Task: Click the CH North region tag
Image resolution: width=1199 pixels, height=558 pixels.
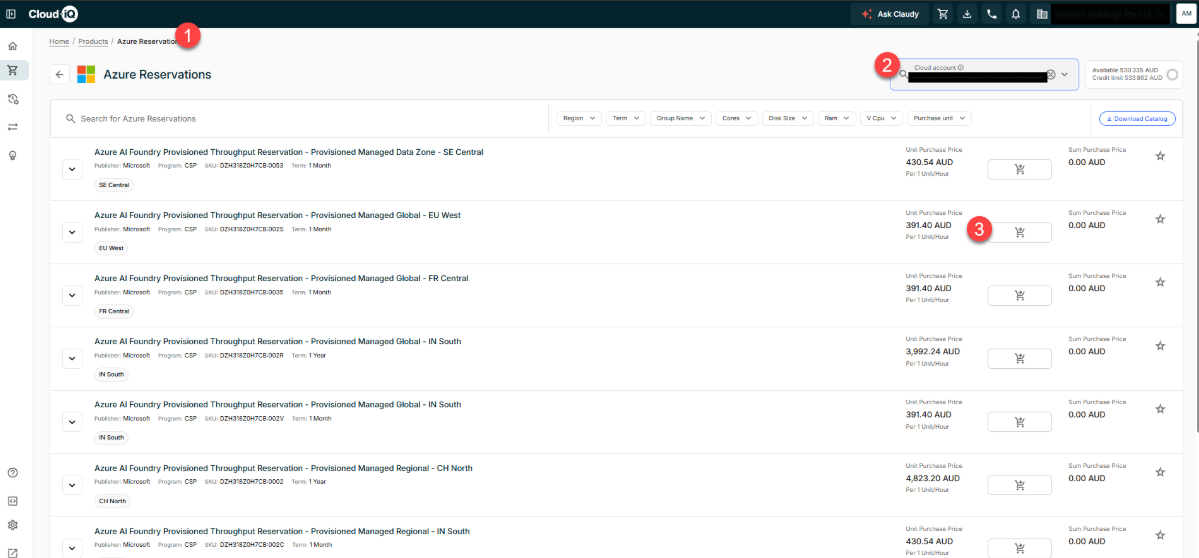Action: [112, 501]
